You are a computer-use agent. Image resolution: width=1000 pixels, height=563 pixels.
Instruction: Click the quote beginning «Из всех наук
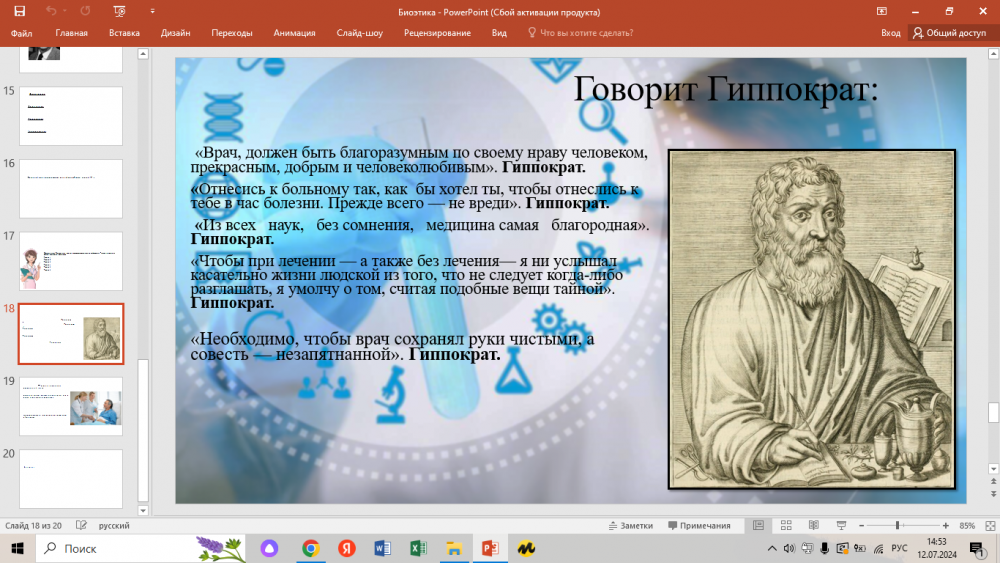[420, 231]
